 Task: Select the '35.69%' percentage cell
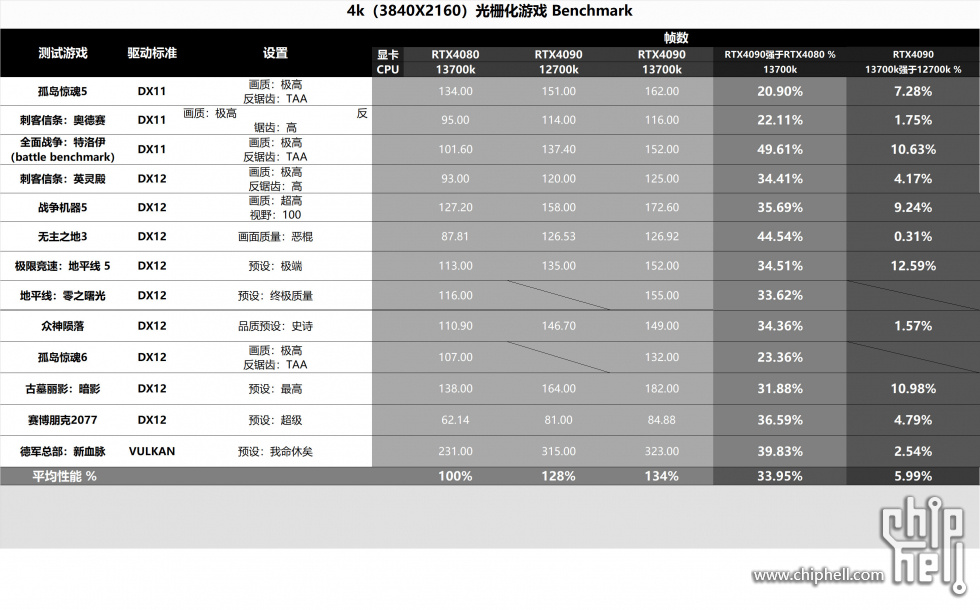click(779, 208)
